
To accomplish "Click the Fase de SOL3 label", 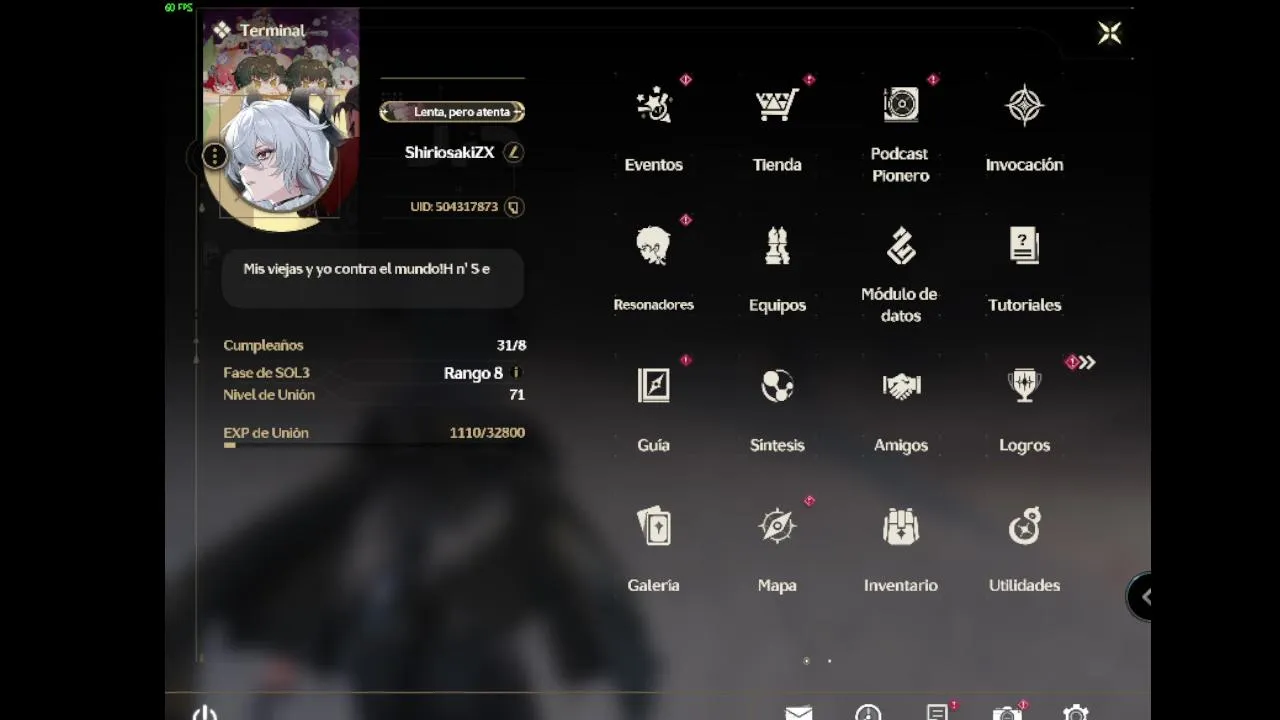I will coord(266,373).
